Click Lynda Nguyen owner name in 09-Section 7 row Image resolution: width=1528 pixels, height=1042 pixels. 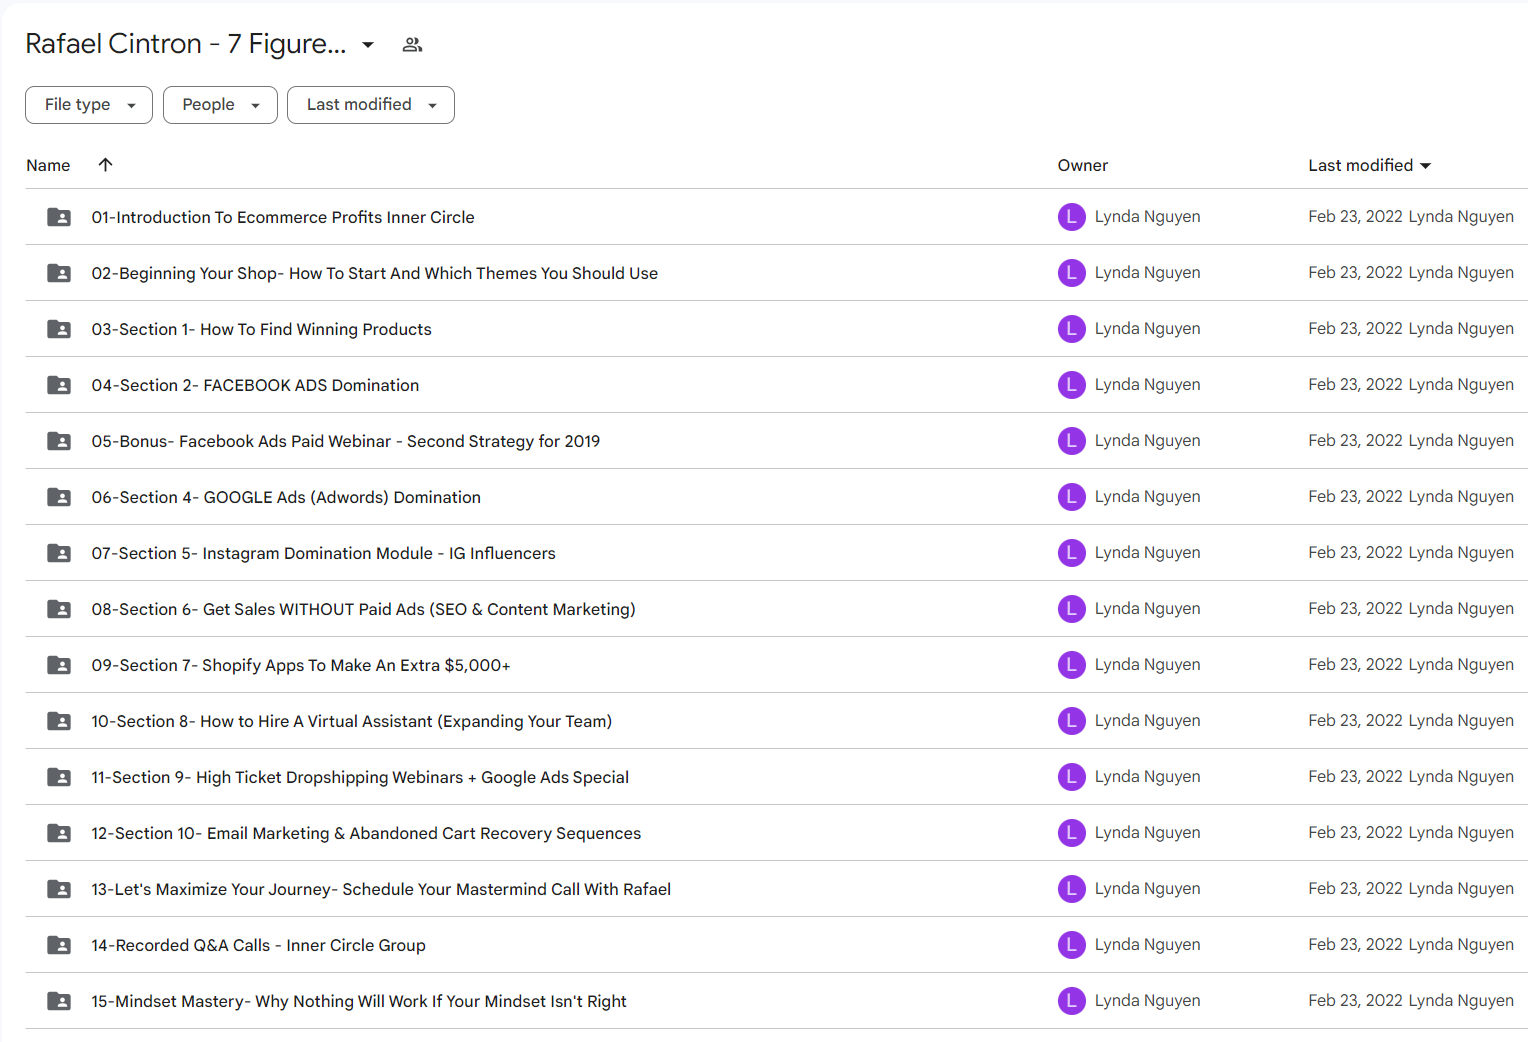[1147, 665]
